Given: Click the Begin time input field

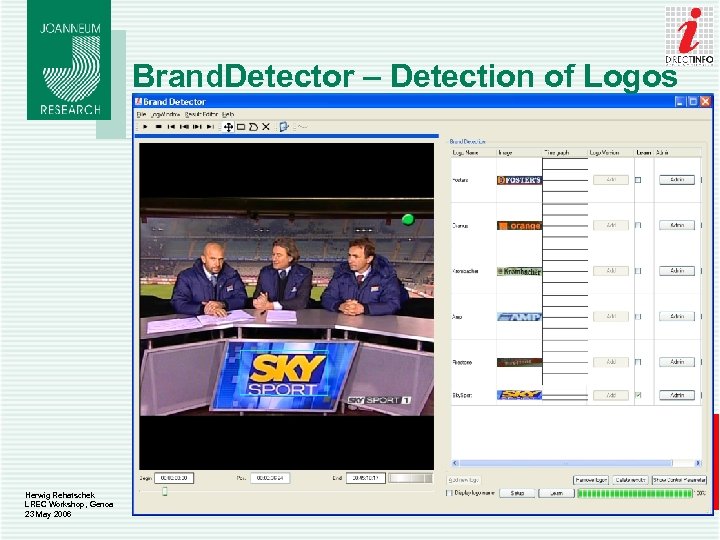Looking at the screenshot, I should (x=174, y=478).
